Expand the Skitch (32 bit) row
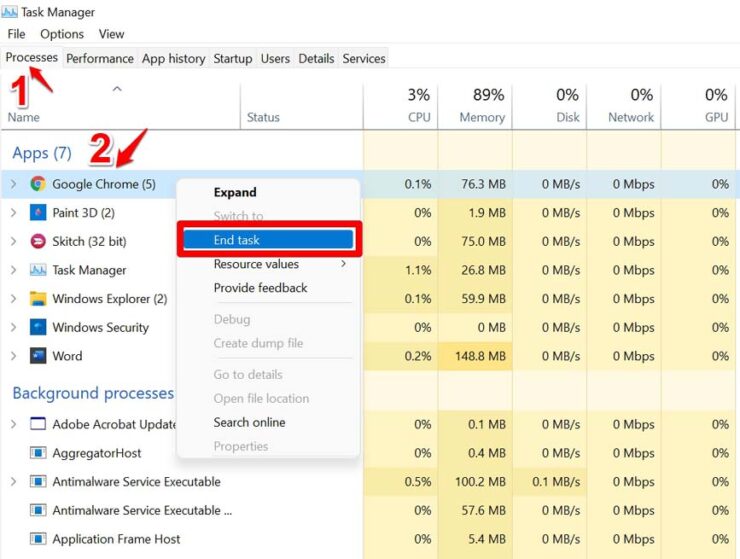740x559 pixels. pyautogui.click(x=13, y=241)
